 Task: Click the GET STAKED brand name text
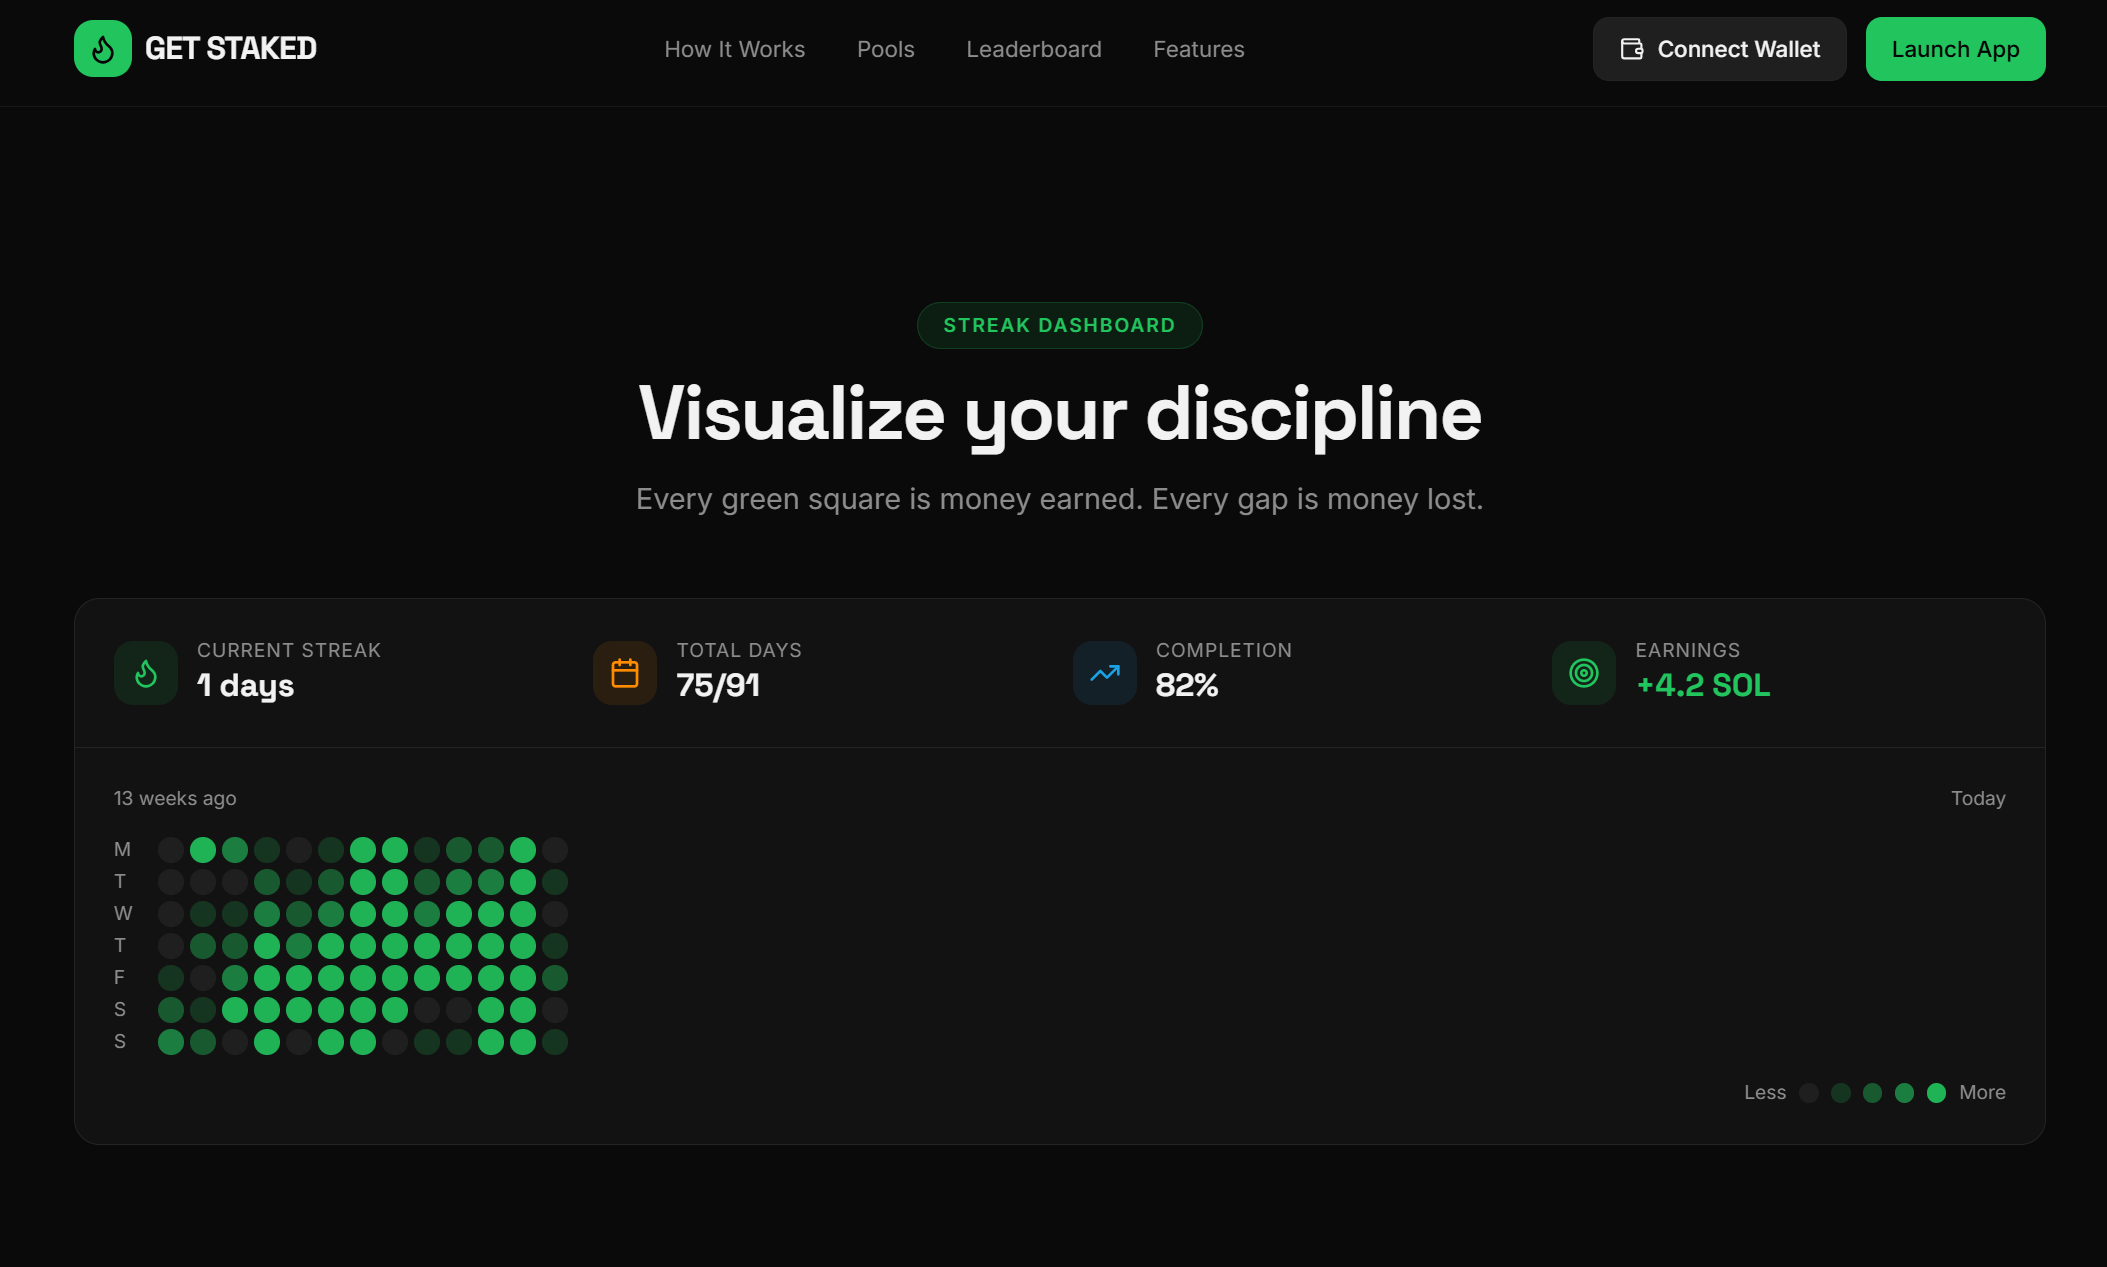pyautogui.click(x=231, y=49)
